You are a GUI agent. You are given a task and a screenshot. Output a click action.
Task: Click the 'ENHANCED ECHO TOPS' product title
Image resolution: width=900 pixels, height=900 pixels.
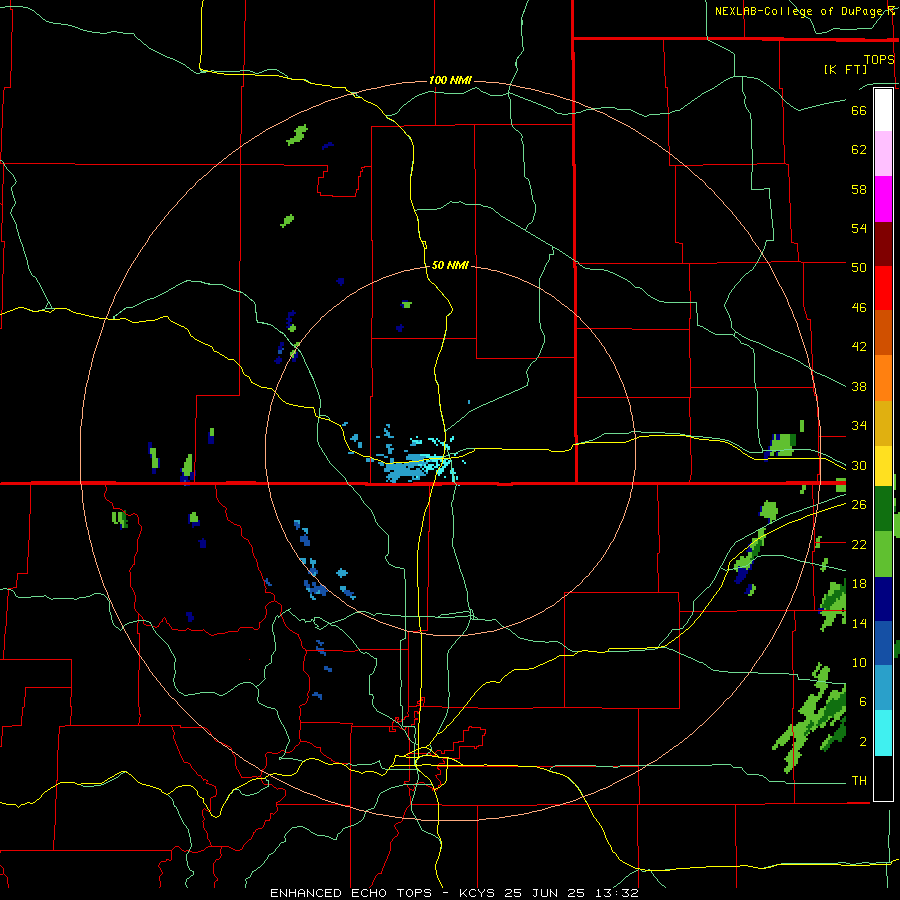(351, 893)
